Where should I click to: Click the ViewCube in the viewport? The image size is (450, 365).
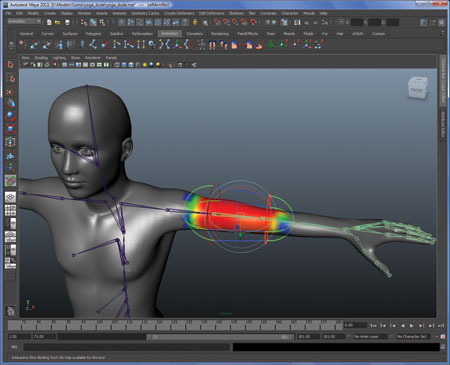point(417,88)
